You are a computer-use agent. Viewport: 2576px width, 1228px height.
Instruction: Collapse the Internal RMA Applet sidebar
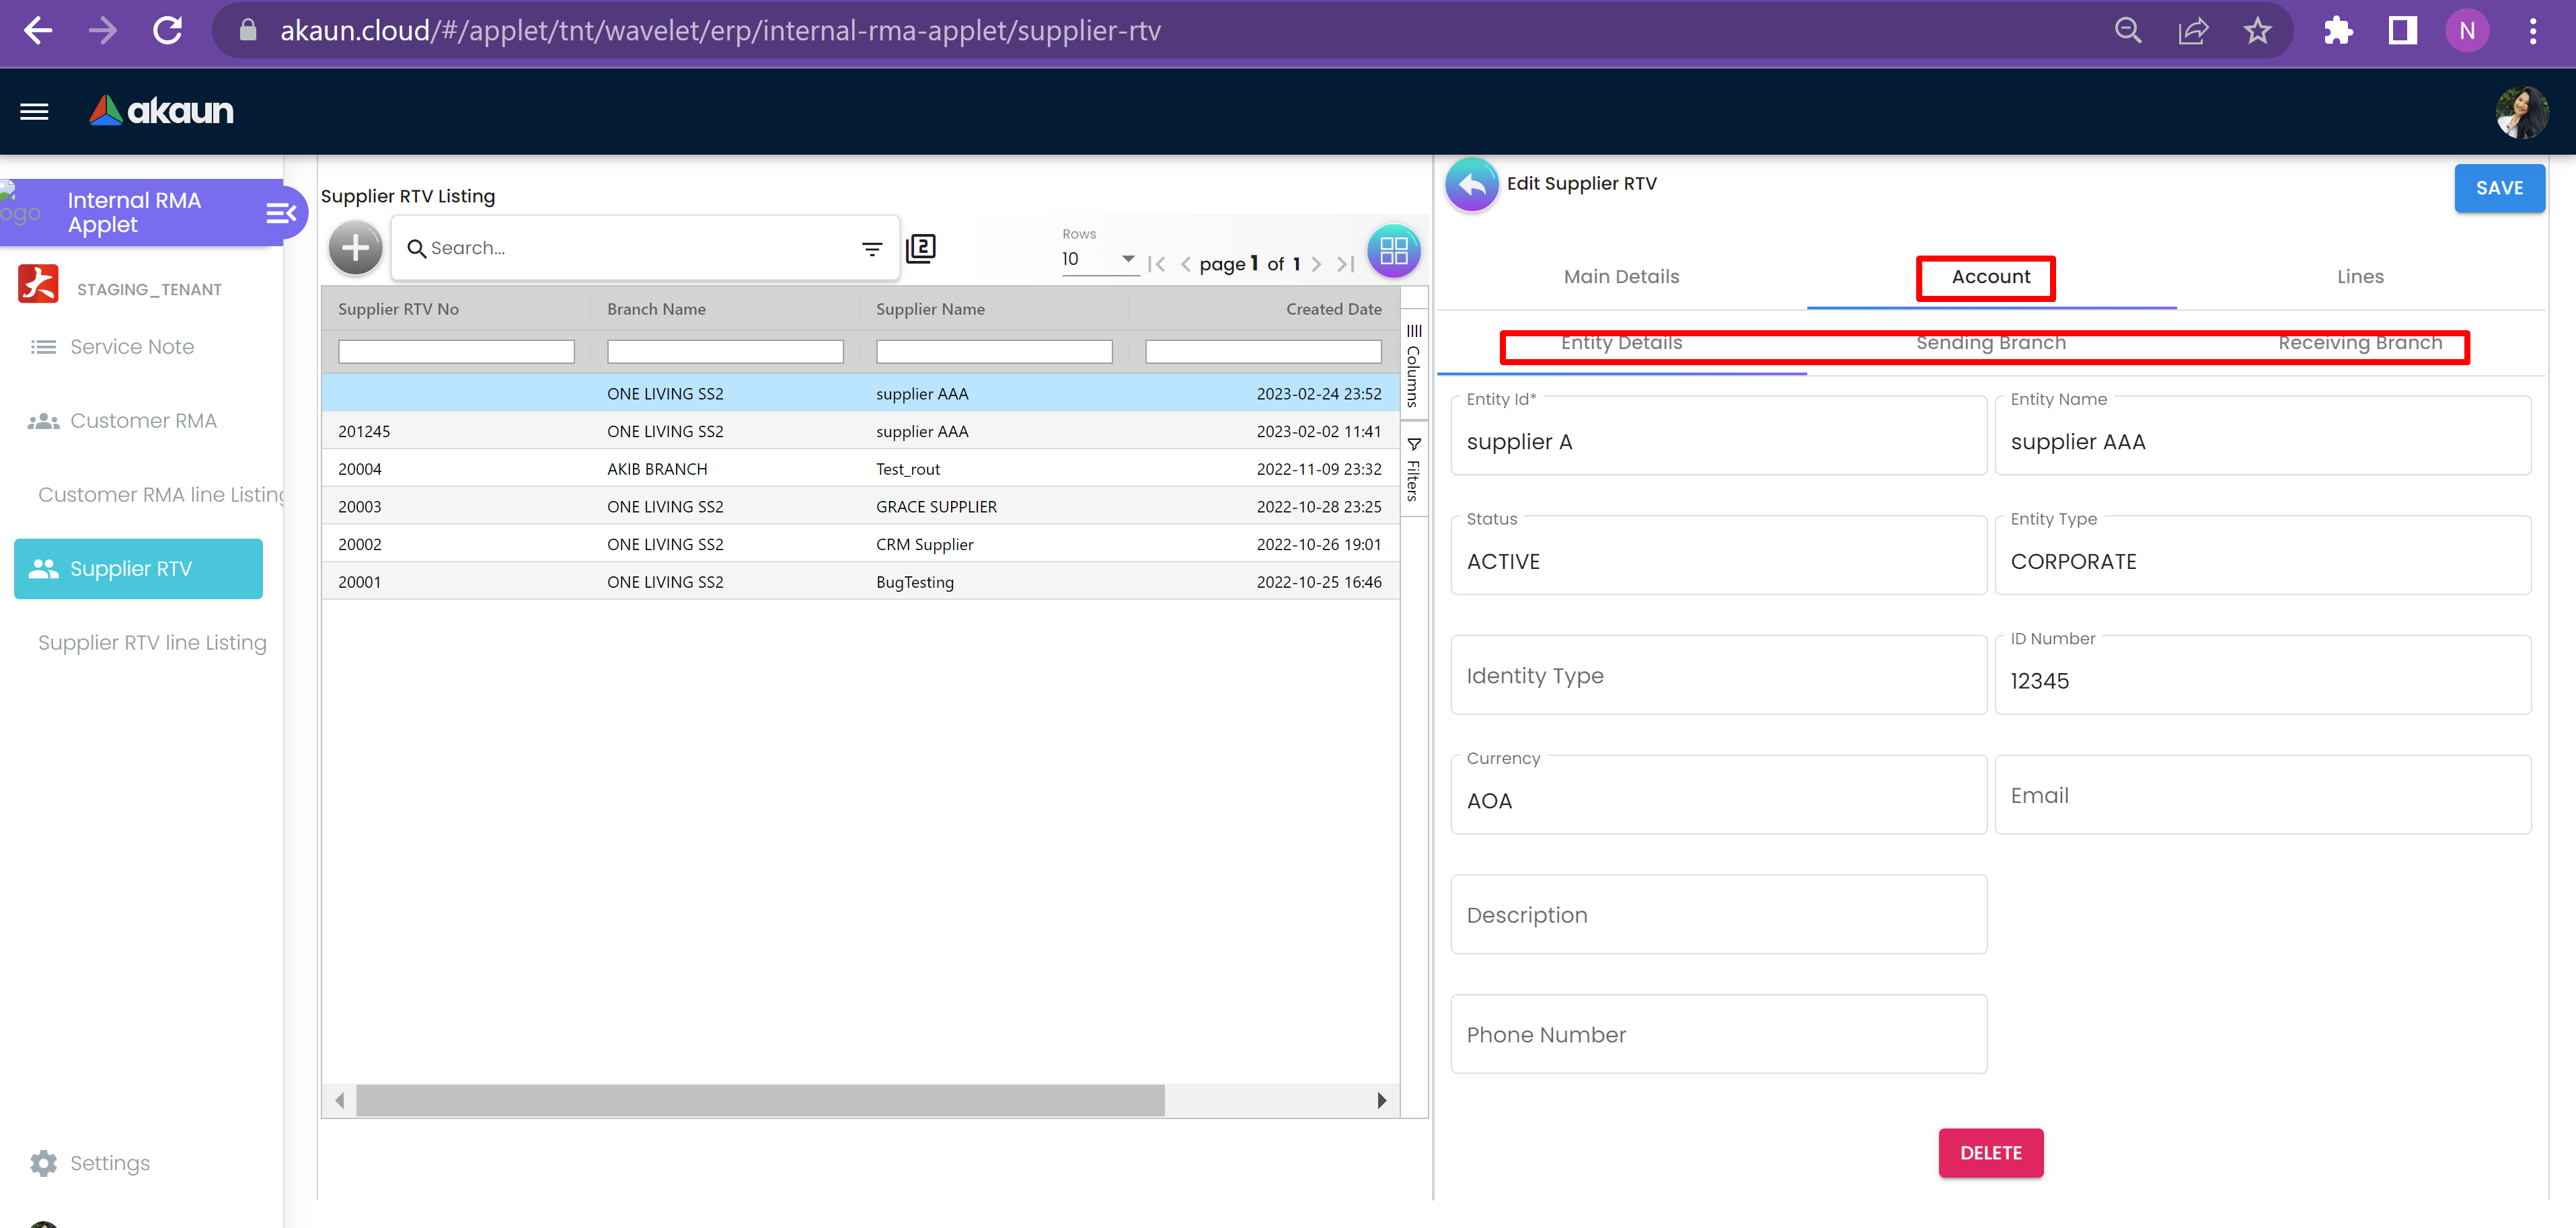281,212
